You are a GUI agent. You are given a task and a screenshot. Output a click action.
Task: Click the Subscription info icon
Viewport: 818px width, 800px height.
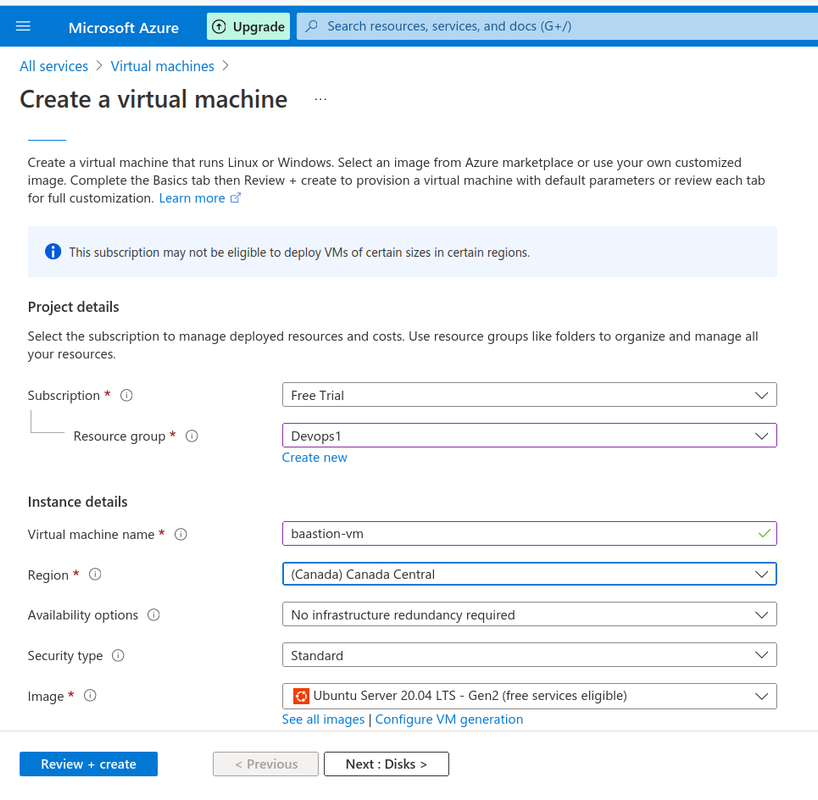click(x=126, y=396)
